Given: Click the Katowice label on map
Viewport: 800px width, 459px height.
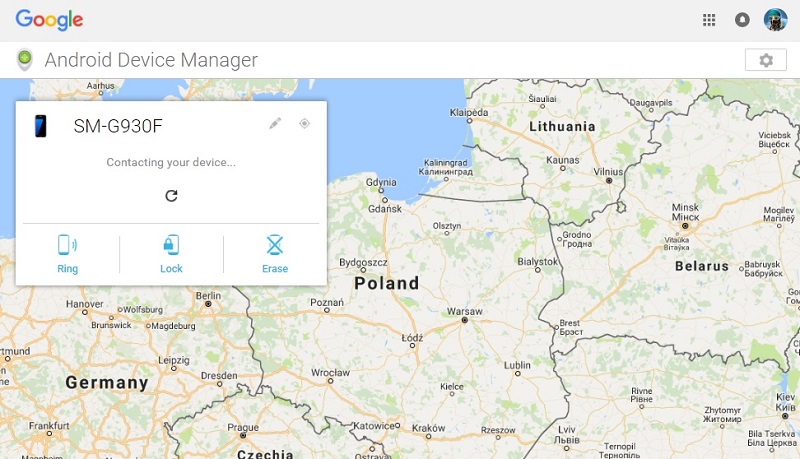Looking at the screenshot, I should 374,425.
